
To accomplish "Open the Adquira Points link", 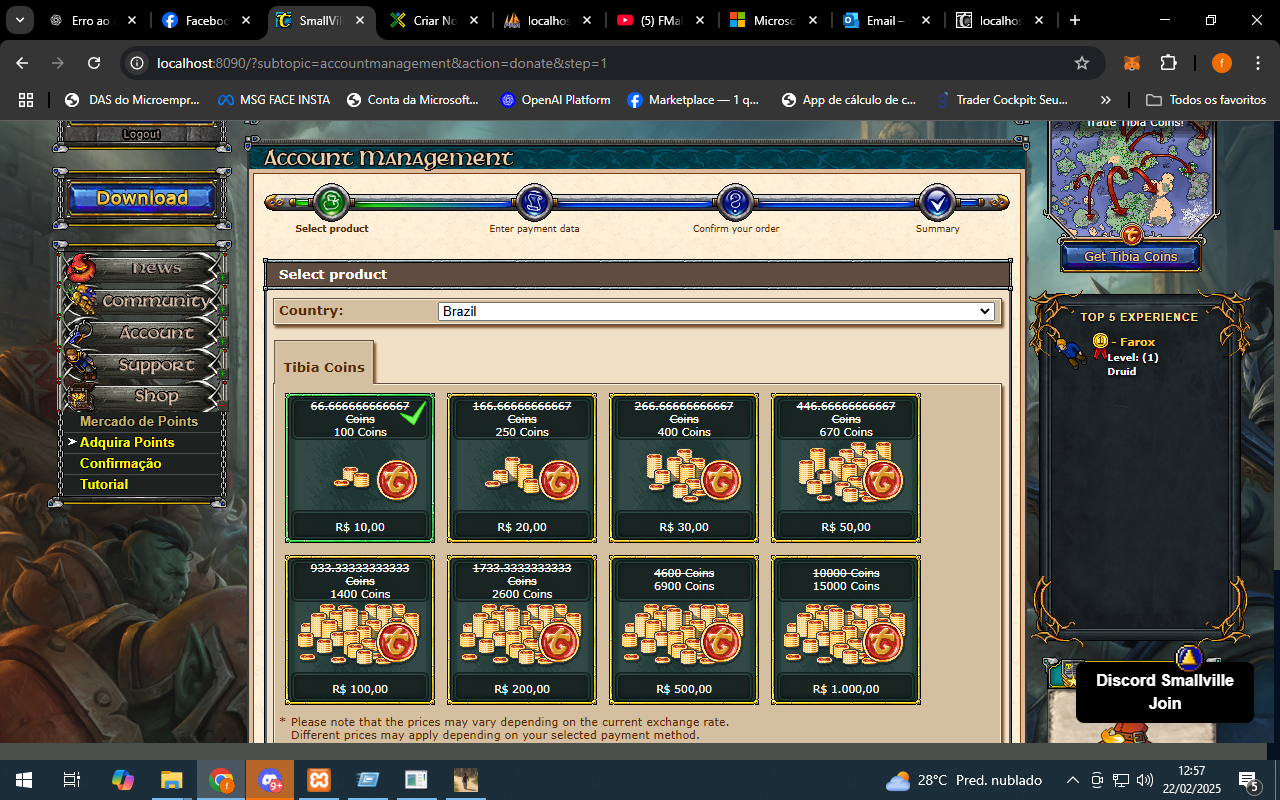I will (x=127, y=442).
